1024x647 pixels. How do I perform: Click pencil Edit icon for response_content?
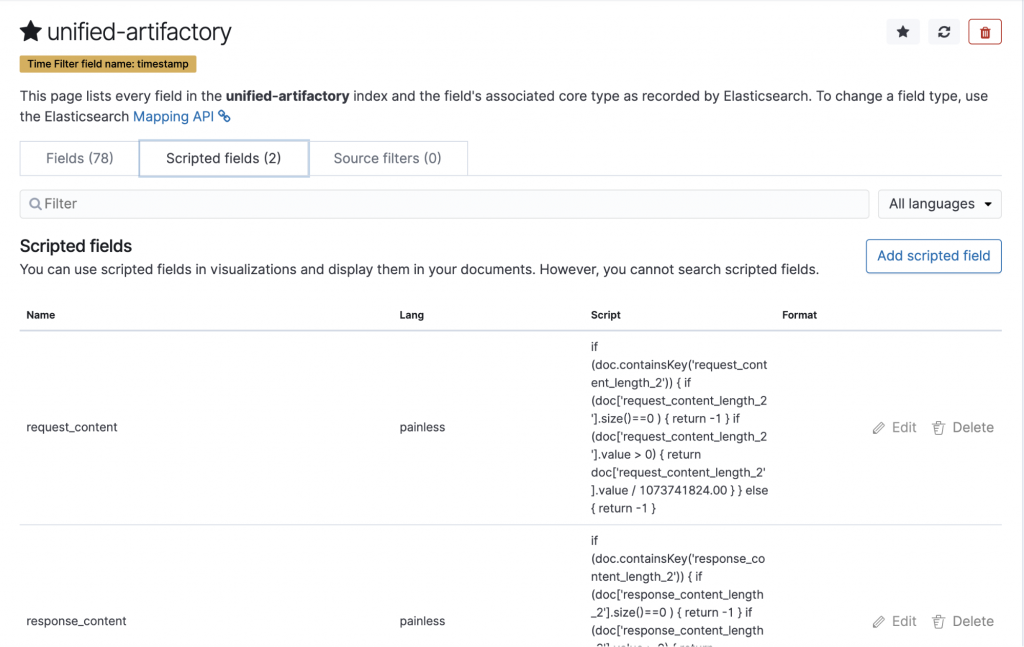[879, 622]
